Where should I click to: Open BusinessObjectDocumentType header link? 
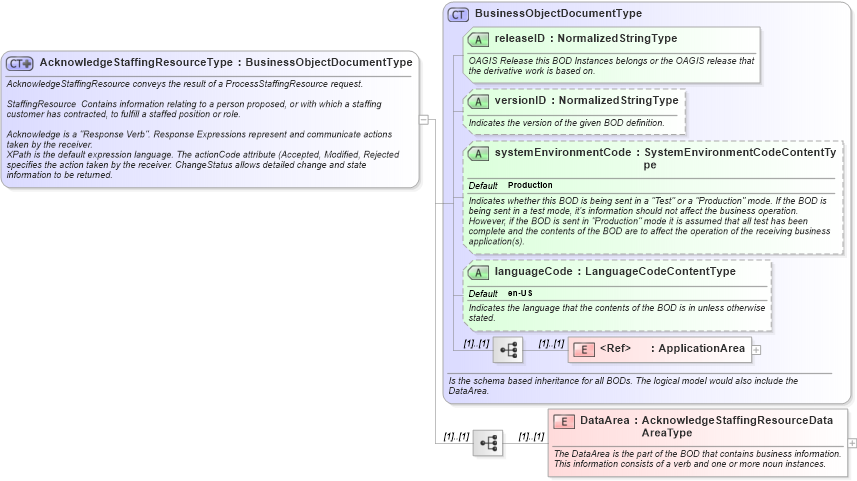pyautogui.click(x=558, y=13)
